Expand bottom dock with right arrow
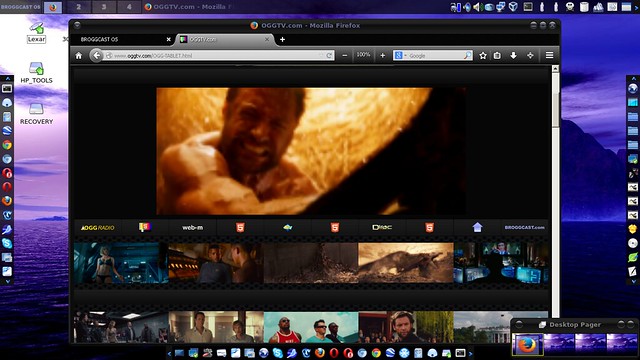 pos(471,353)
